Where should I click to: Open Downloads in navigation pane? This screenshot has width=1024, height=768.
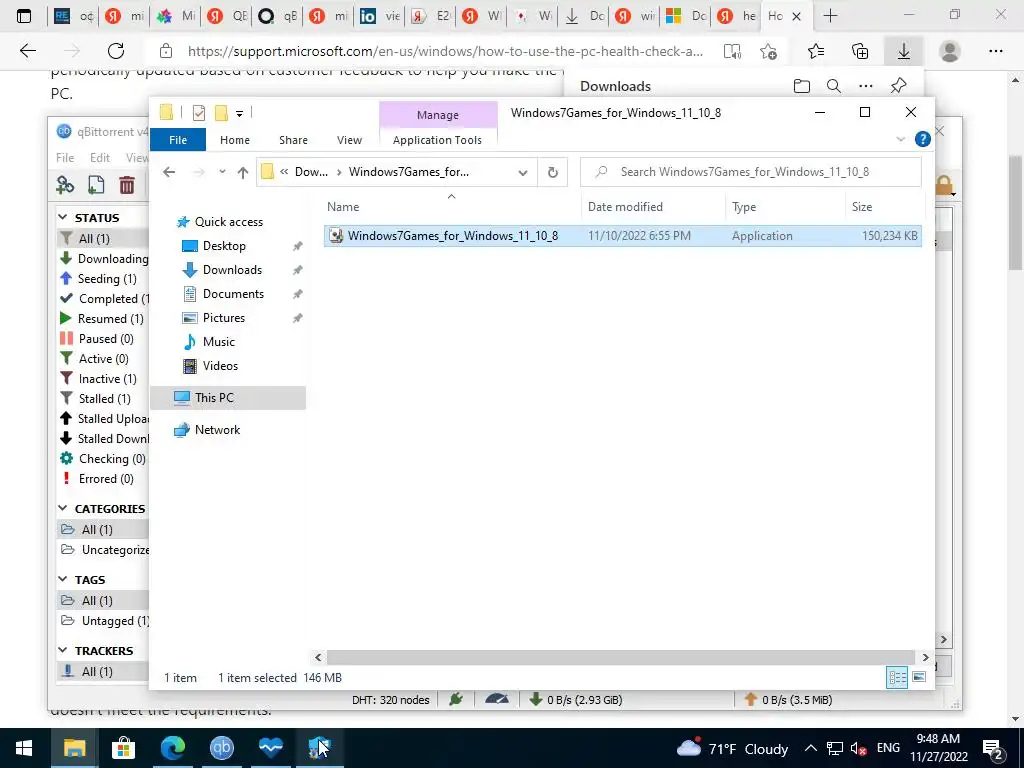[x=232, y=270]
